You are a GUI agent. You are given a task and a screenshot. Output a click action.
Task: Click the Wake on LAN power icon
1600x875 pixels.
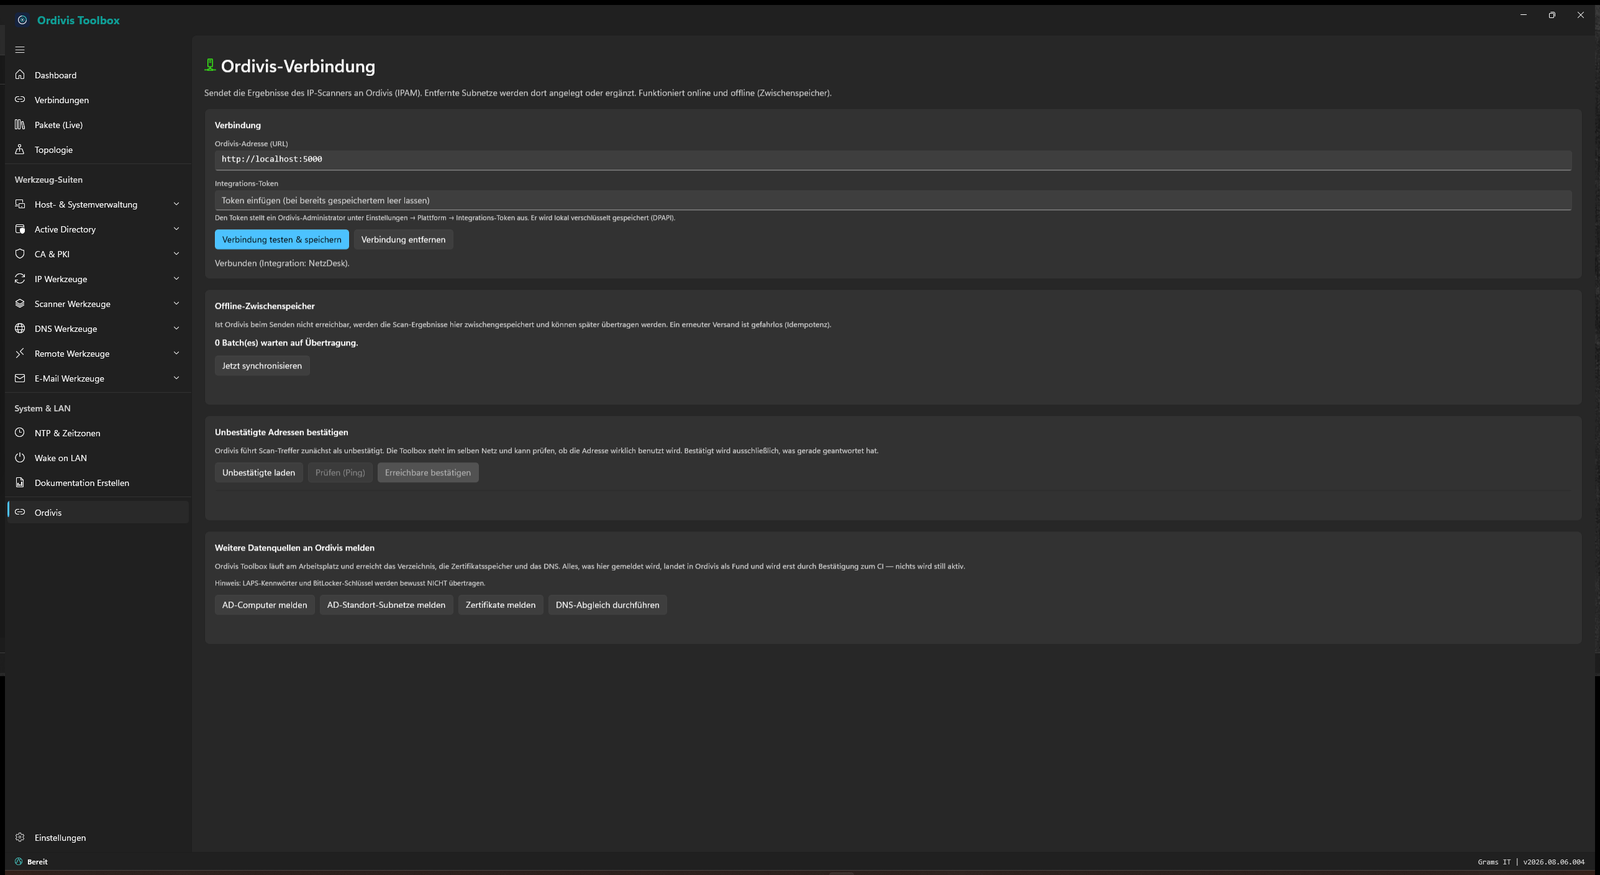tap(19, 458)
